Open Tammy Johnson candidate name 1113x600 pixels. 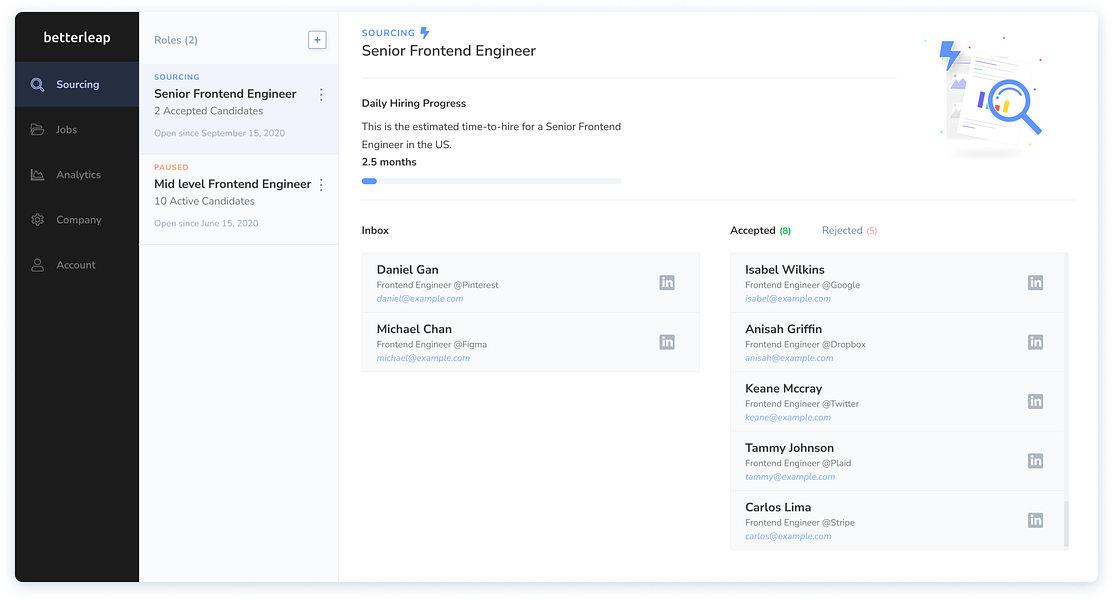[x=789, y=448]
